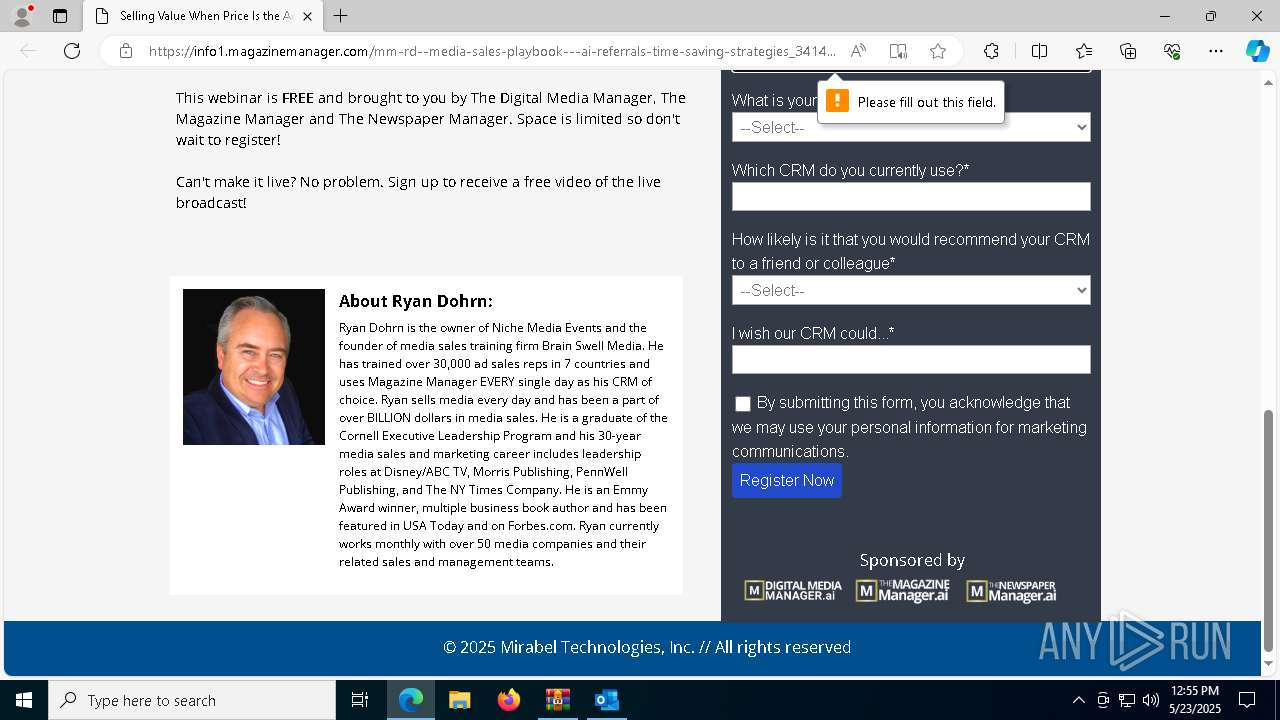Close the Selling Value browser tab
Image resolution: width=1280 pixels, height=720 pixels.
click(x=307, y=16)
